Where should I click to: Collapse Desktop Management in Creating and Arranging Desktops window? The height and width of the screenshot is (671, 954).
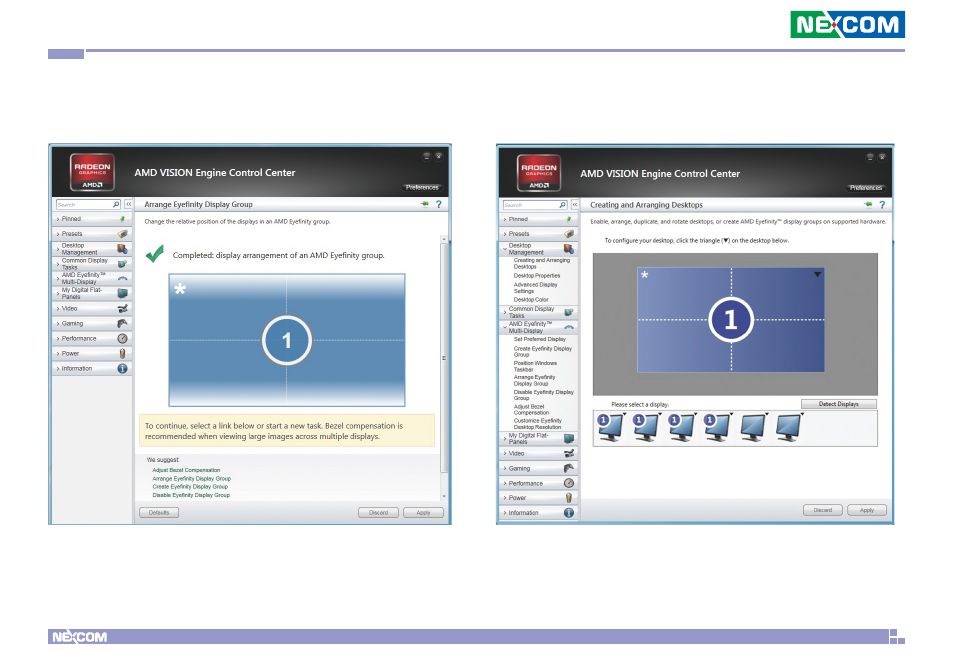coord(538,249)
